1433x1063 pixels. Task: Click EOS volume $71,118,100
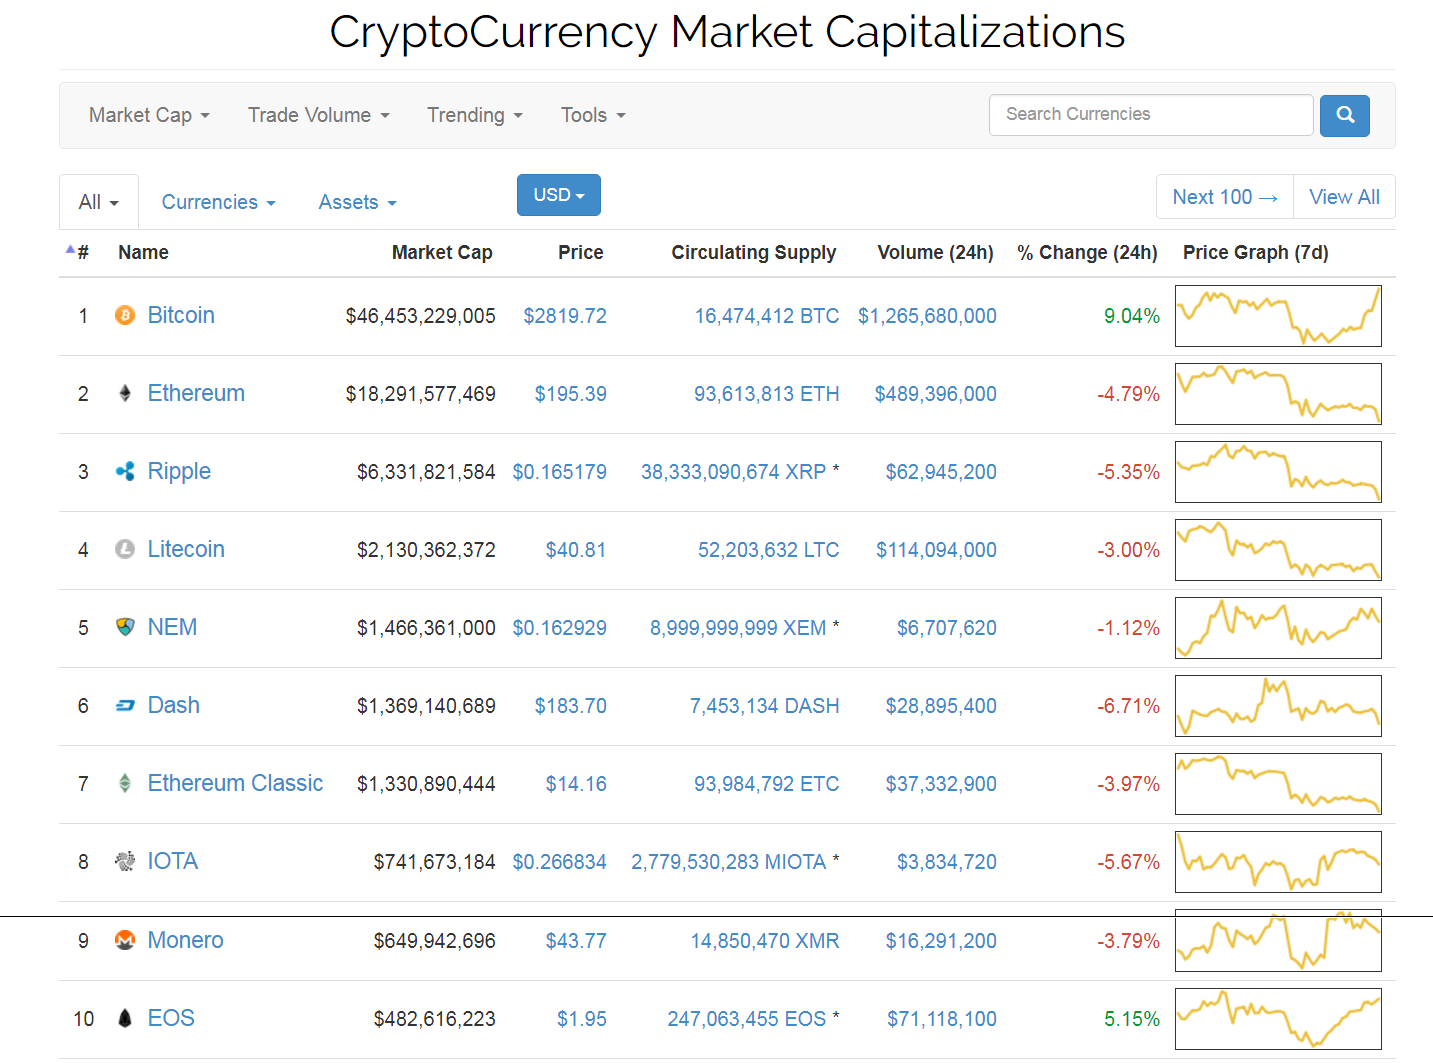942,1019
